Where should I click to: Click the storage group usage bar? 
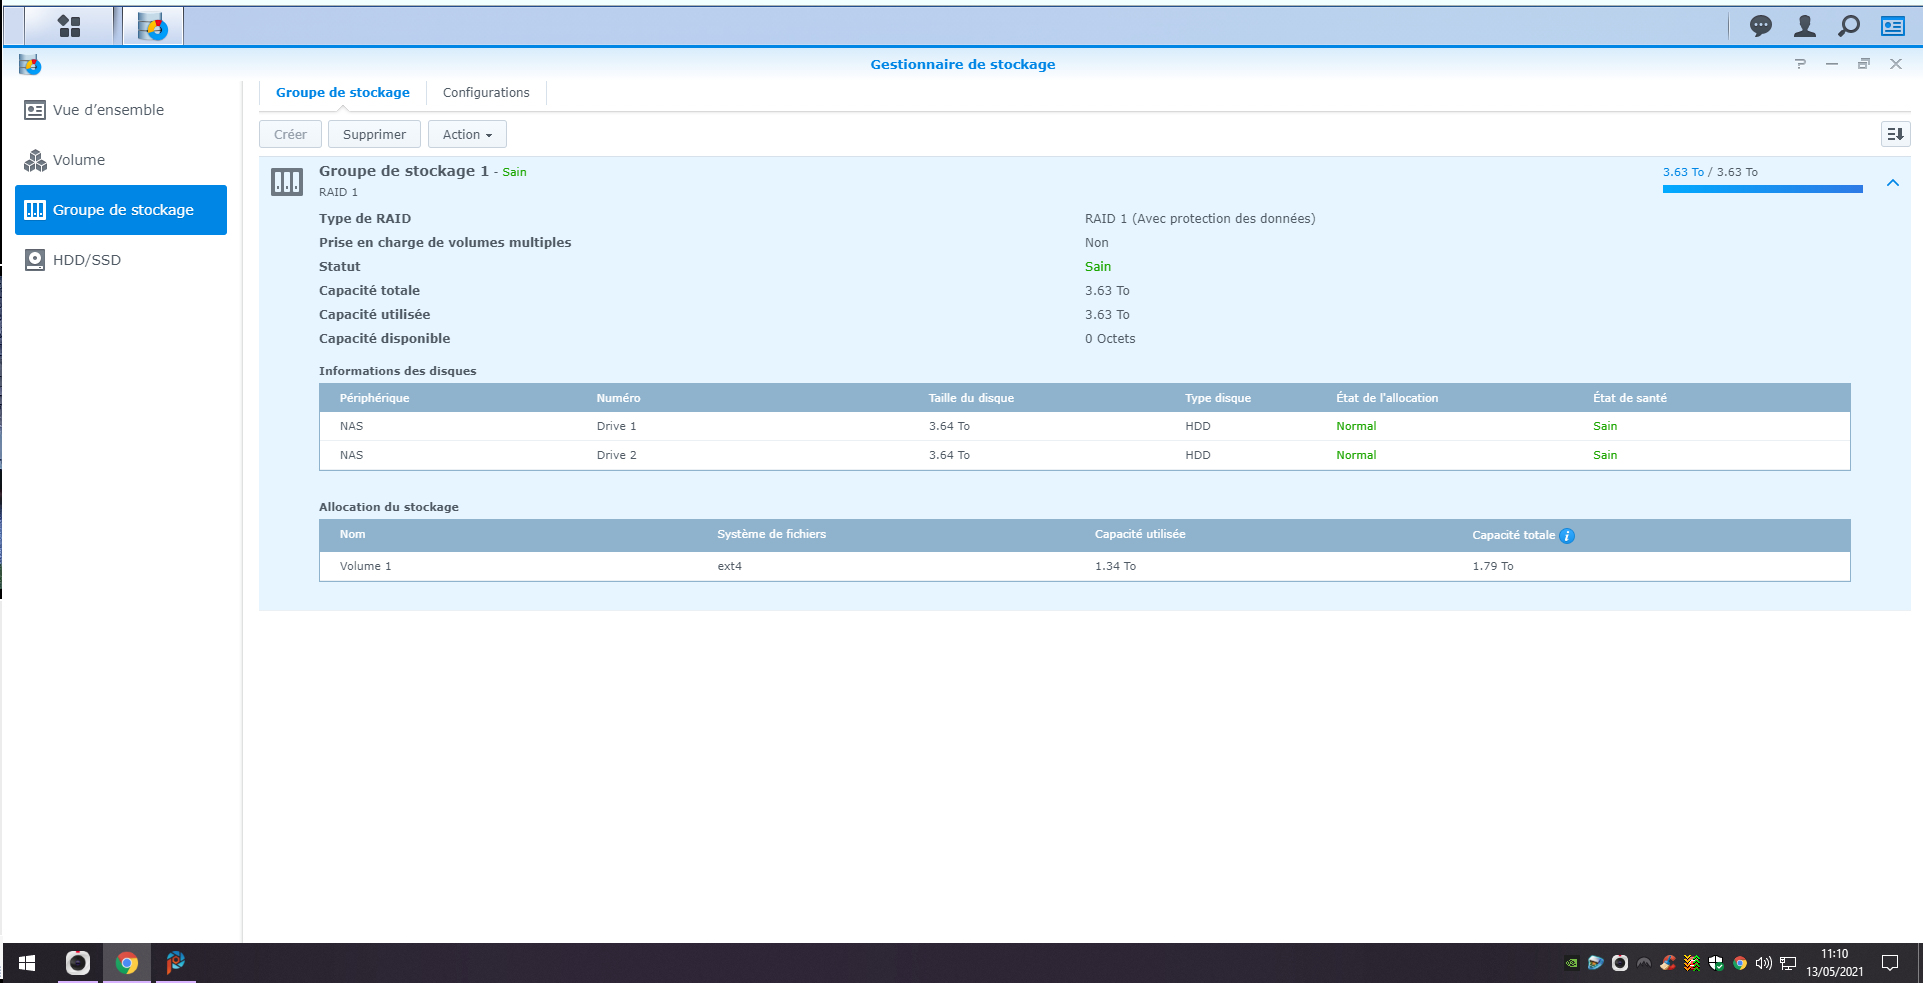coord(1762,188)
